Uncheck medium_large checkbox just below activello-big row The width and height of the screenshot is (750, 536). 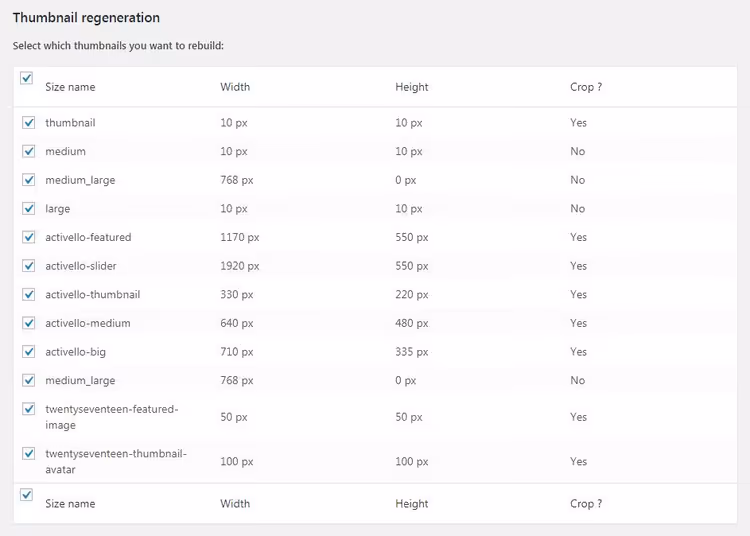(29, 381)
